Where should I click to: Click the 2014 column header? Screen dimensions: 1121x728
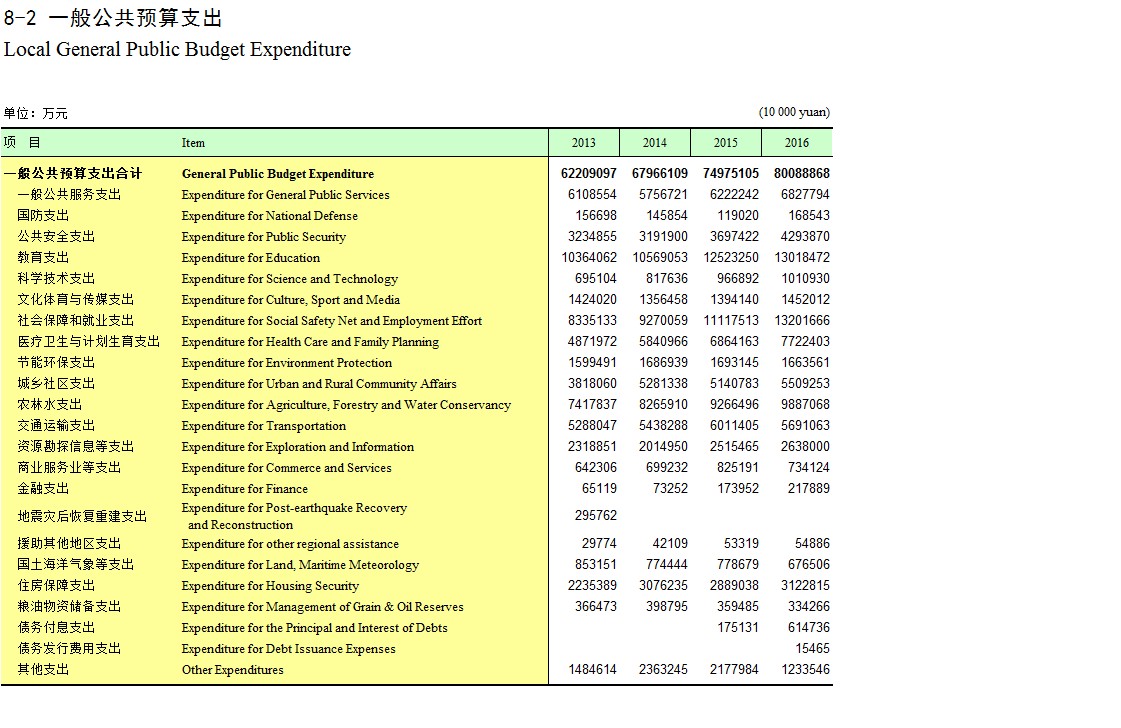(x=654, y=143)
